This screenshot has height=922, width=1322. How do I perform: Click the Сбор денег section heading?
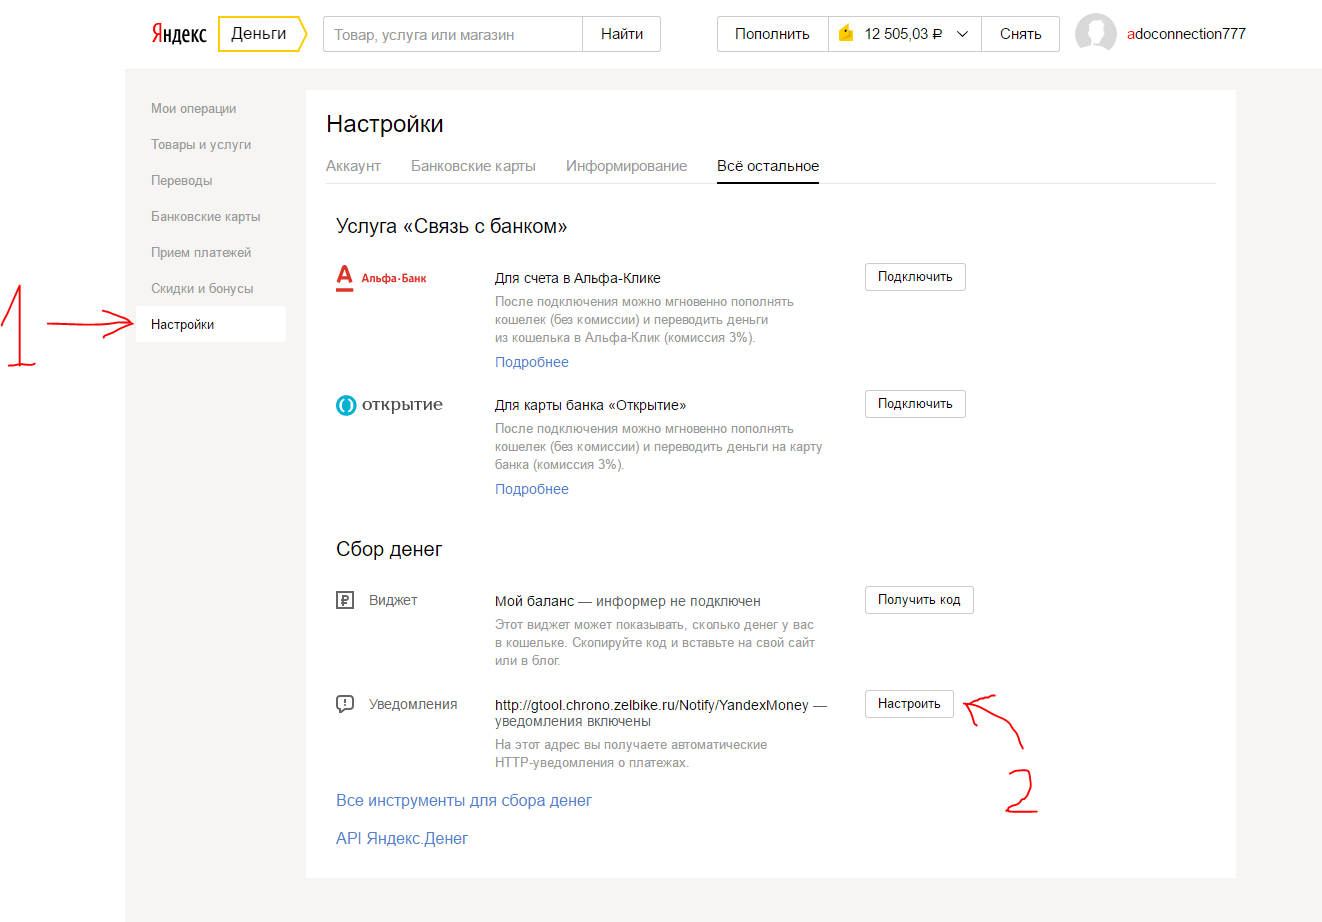(389, 549)
